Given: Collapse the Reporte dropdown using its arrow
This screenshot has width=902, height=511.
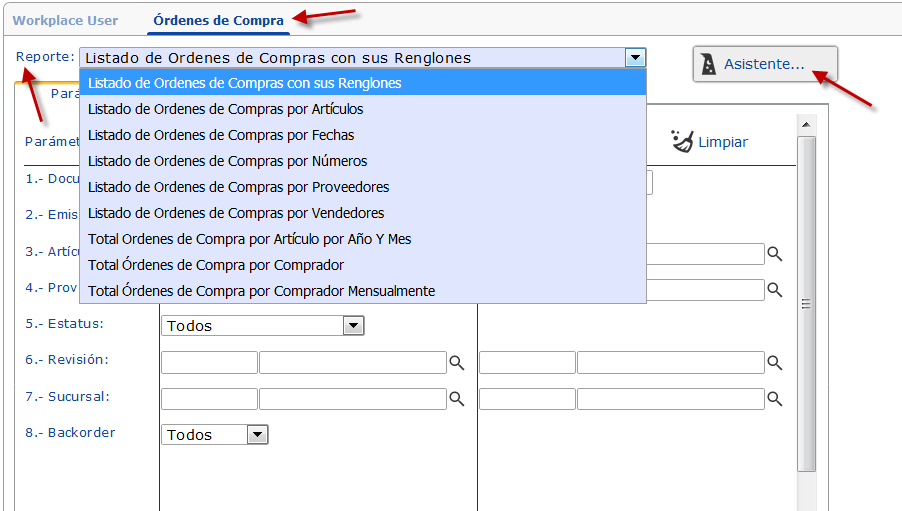Looking at the screenshot, I should point(635,58).
